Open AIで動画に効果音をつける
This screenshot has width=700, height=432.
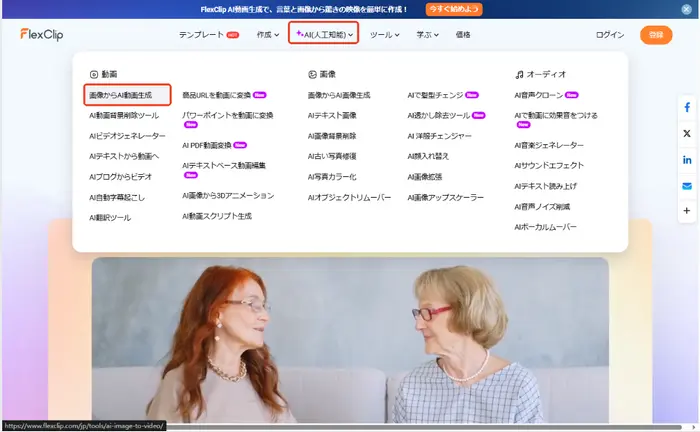(x=556, y=115)
